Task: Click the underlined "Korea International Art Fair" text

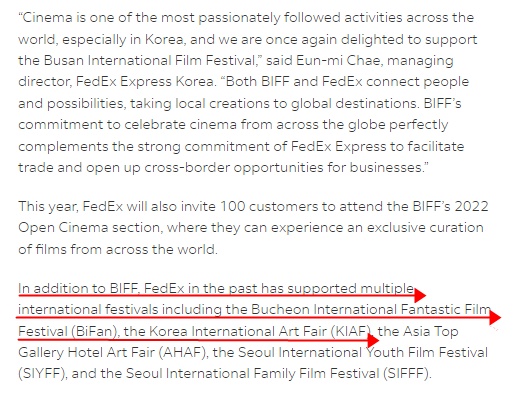Action: (238, 331)
